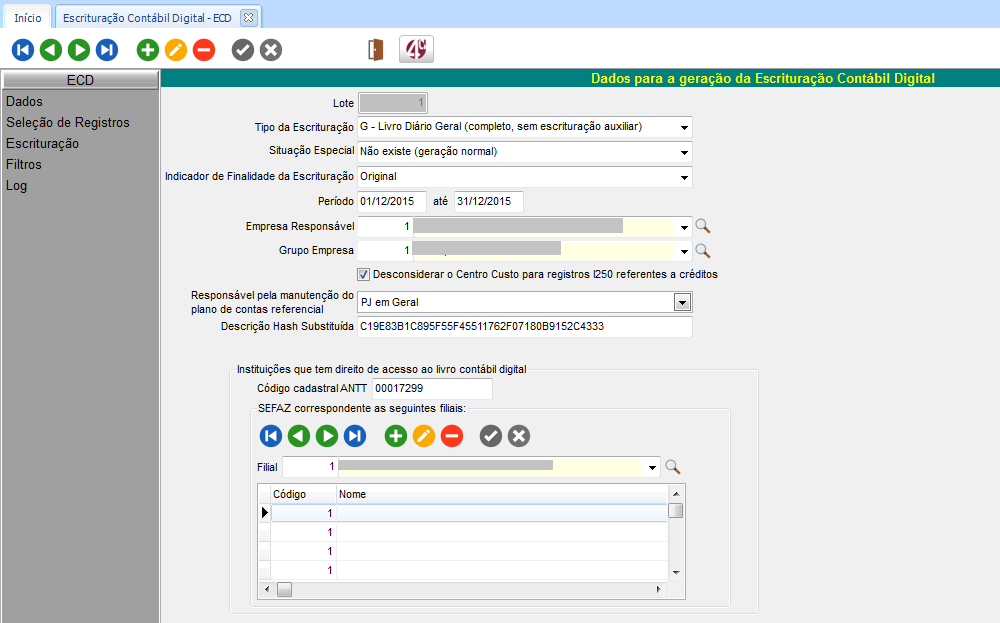The height and width of the screenshot is (623, 1000).
Task: Go to previous SEFAZ filial record
Action: (299, 436)
